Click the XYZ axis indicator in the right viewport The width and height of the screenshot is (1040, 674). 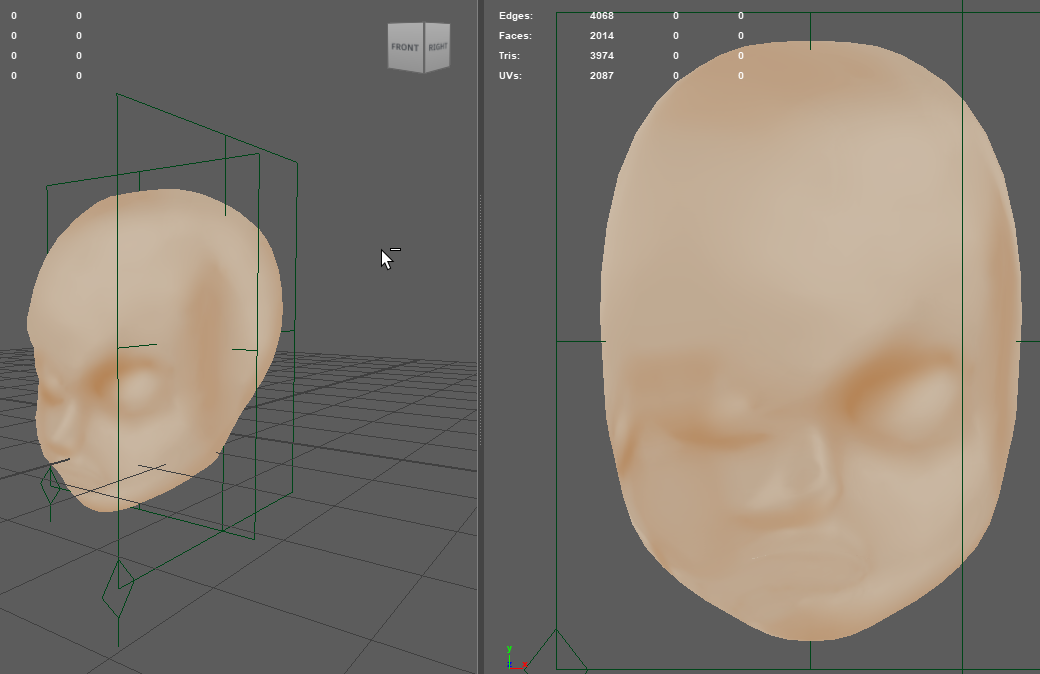515,657
